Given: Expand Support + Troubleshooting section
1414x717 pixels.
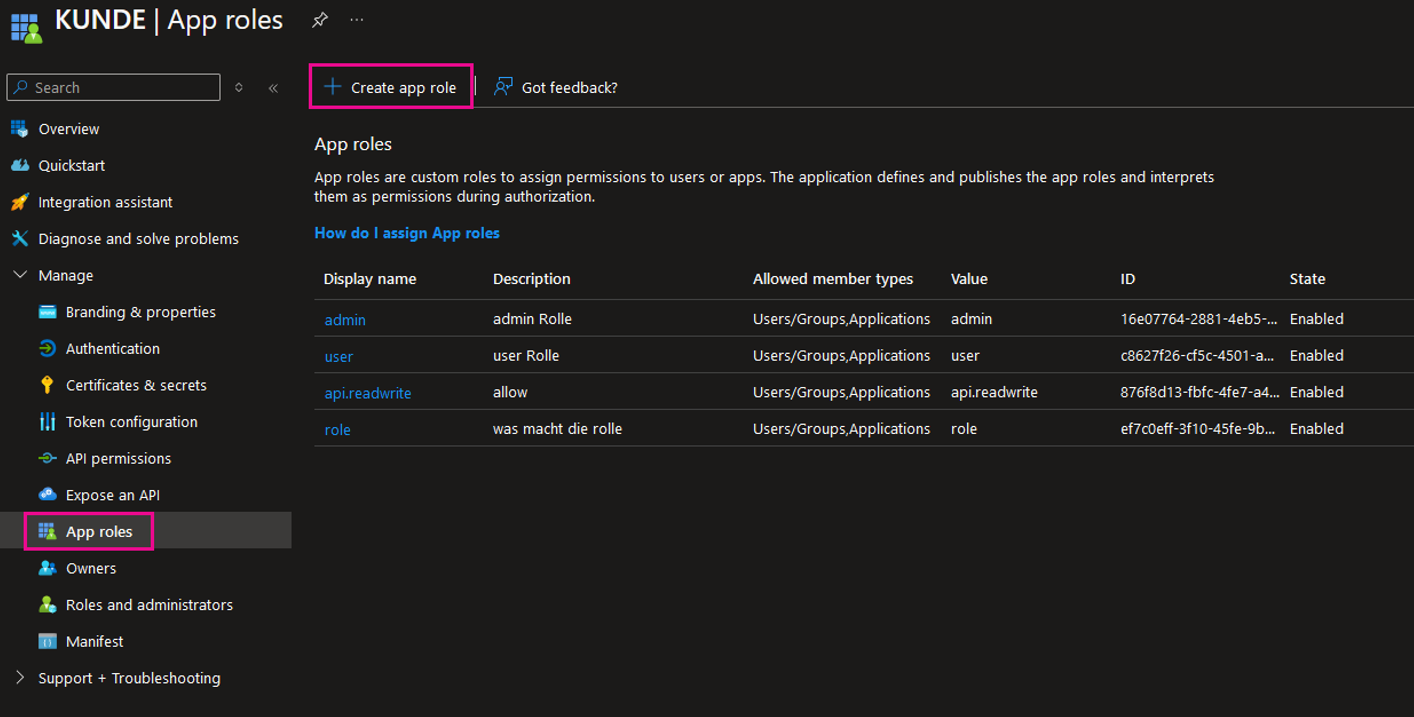Looking at the screenshot, I should click(20, 678).
